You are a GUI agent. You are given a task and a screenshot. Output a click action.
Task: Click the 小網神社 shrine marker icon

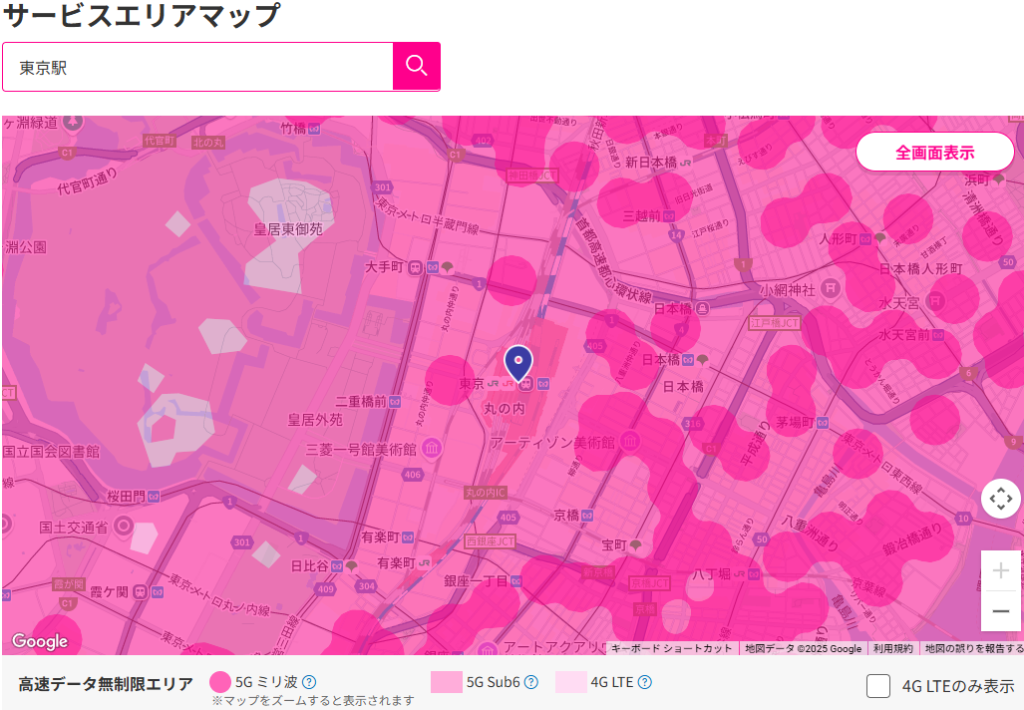pos(830,287)
